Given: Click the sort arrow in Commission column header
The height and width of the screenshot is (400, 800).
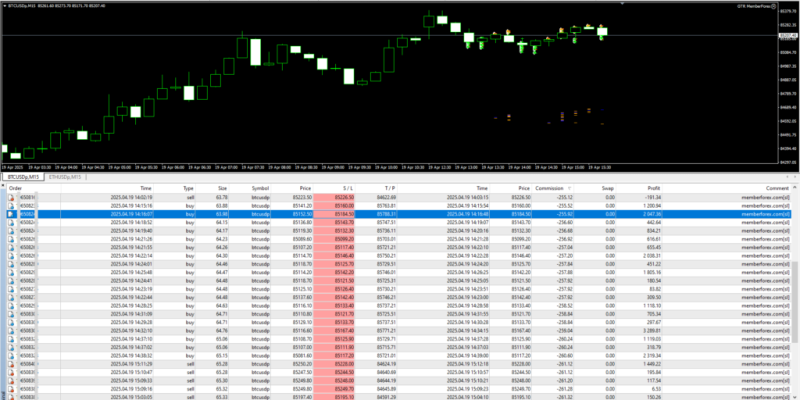Looking at the screenshot, I should [569, 187].
